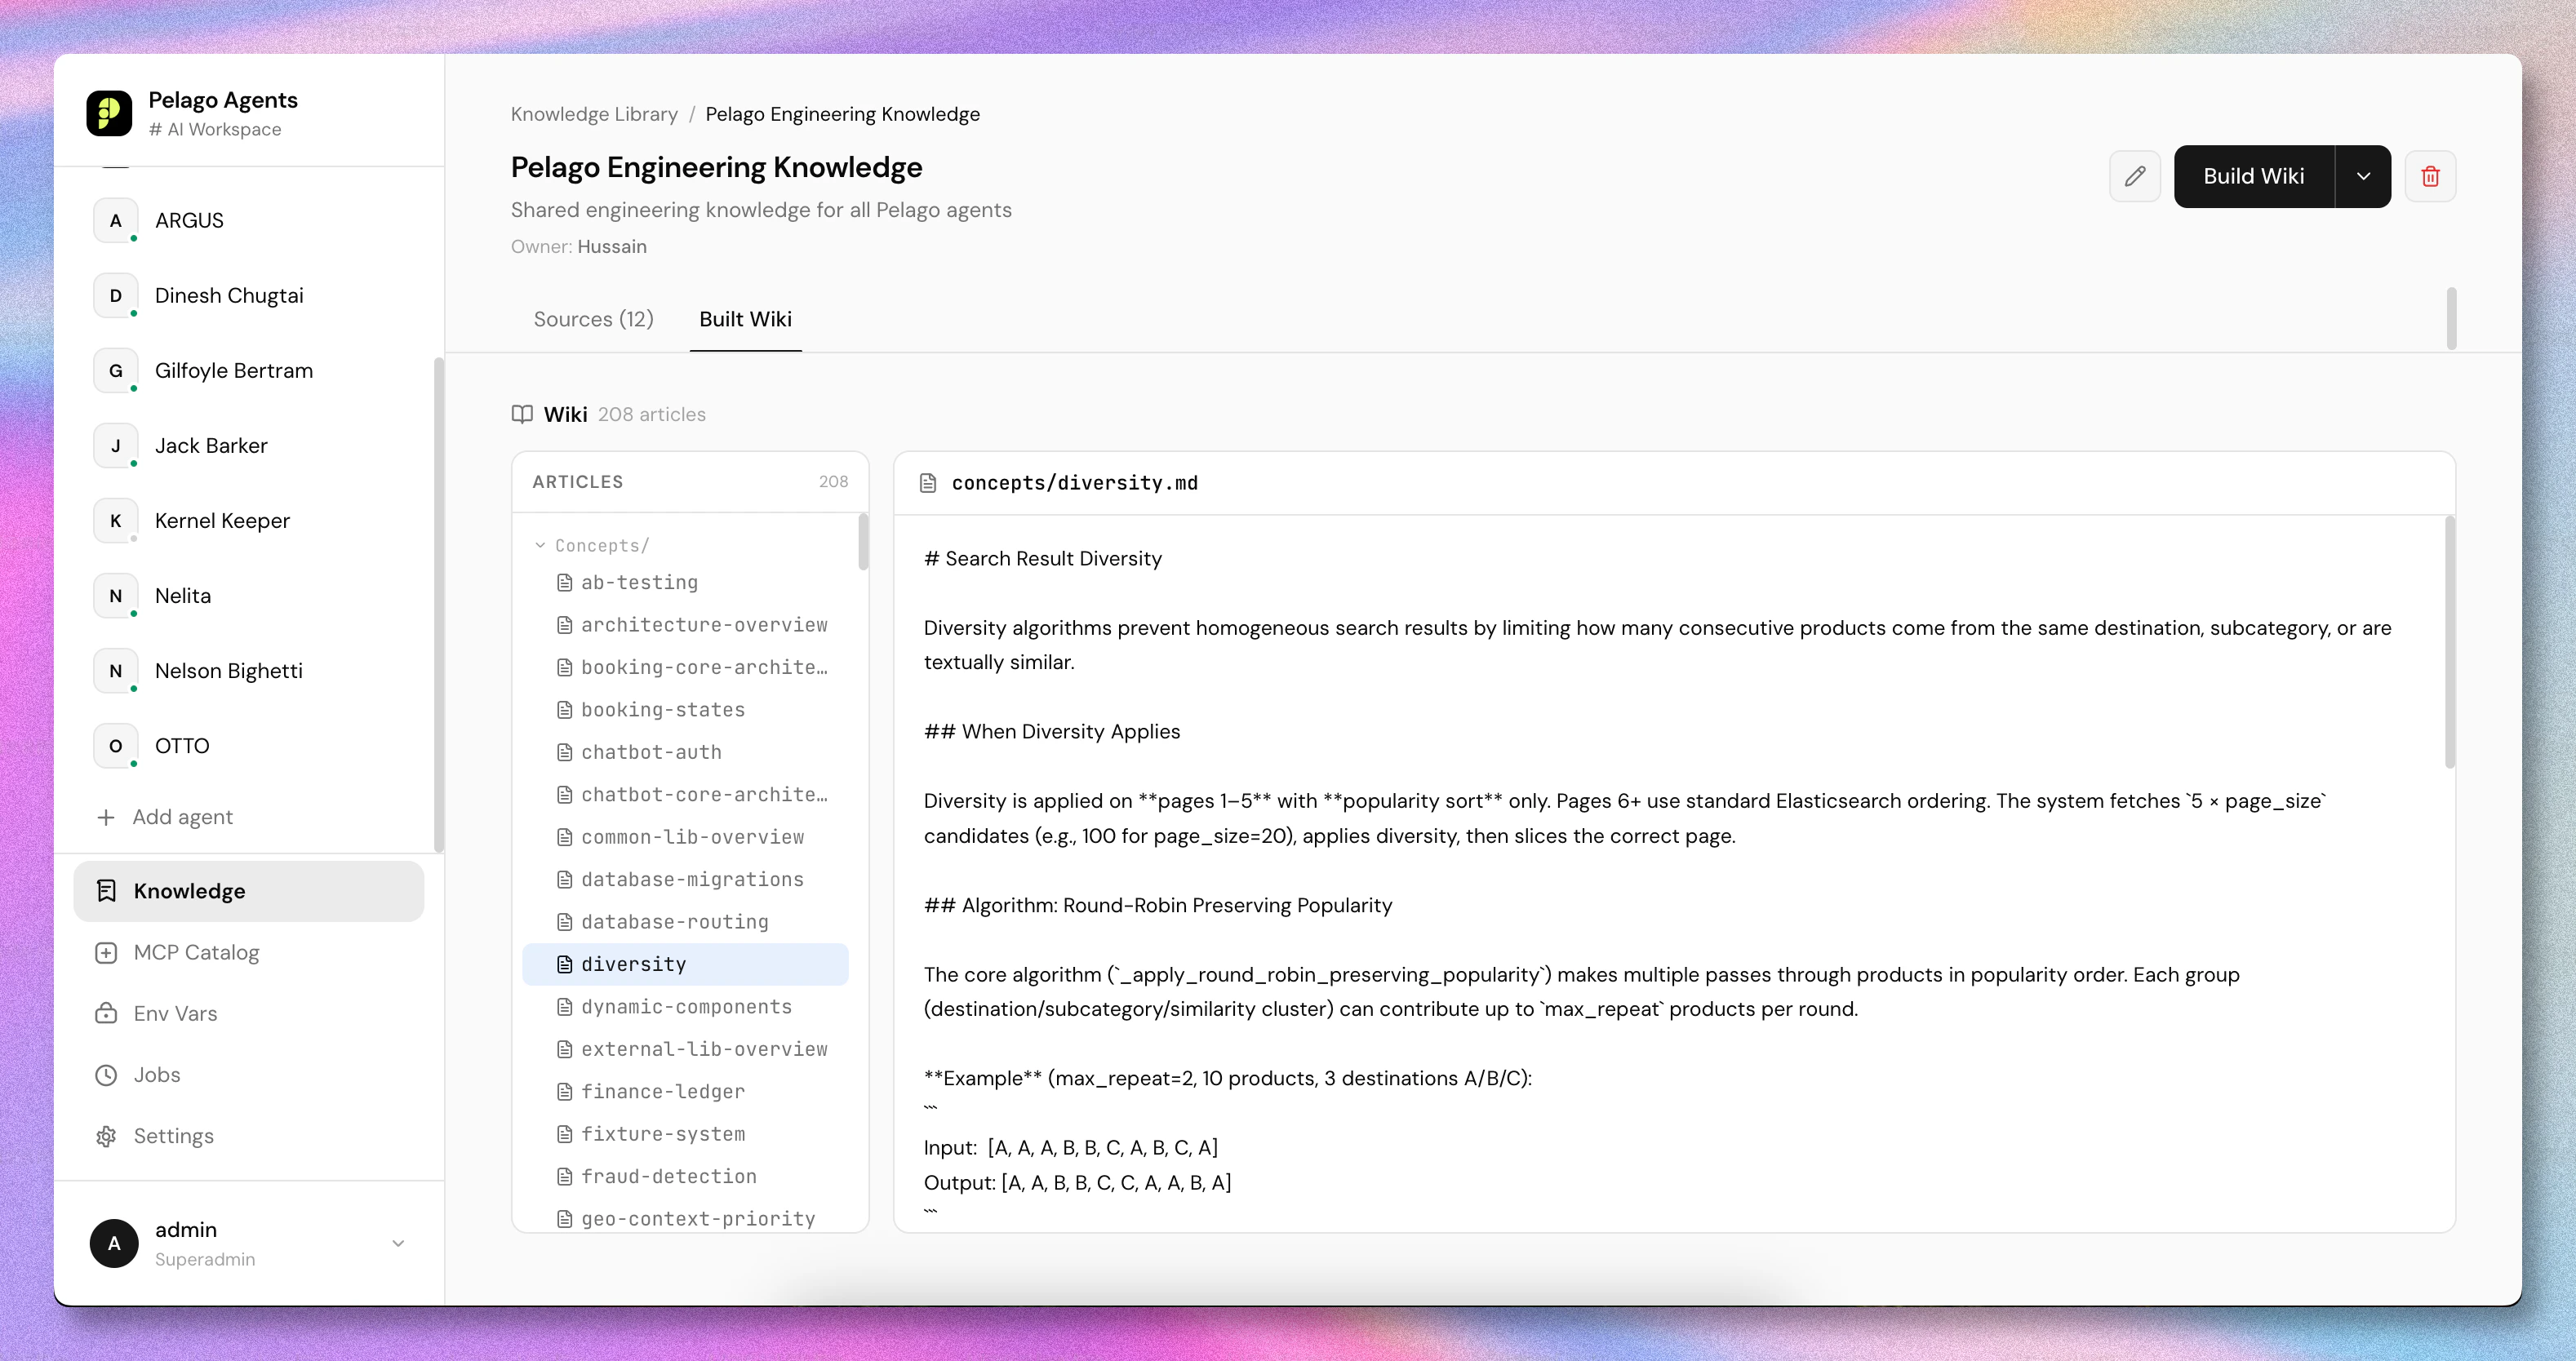
Task: Open the chatbot-core-archite… article
Action: click(x=685, y=794)
